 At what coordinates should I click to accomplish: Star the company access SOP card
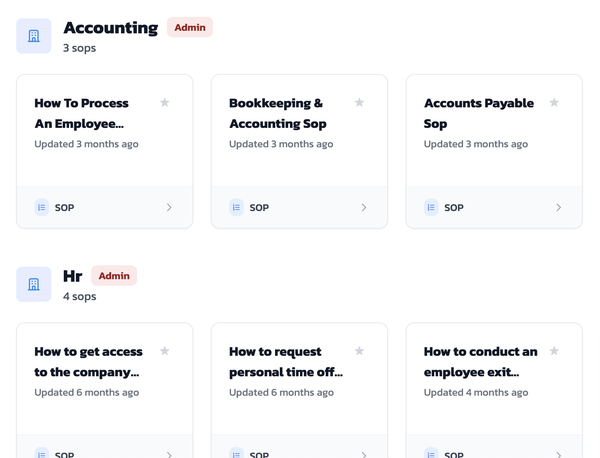[165, 351]
